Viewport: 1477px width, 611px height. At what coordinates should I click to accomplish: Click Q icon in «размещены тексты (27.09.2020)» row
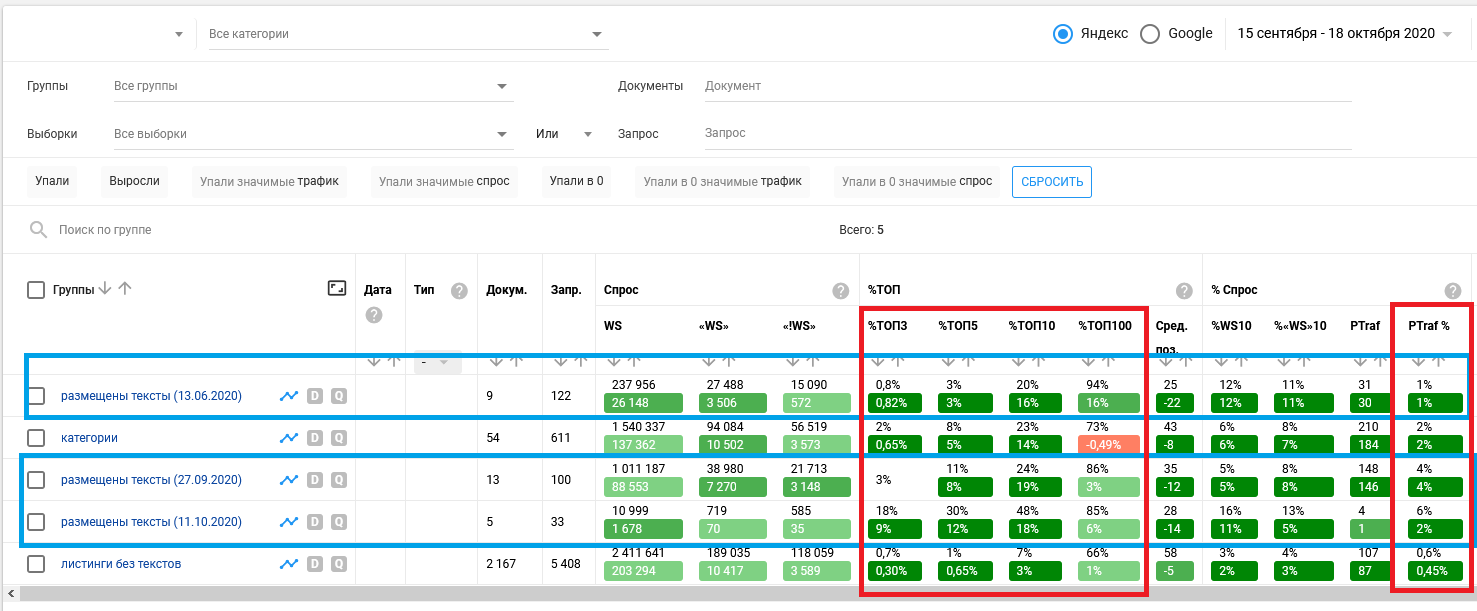(x=339, y=480)
